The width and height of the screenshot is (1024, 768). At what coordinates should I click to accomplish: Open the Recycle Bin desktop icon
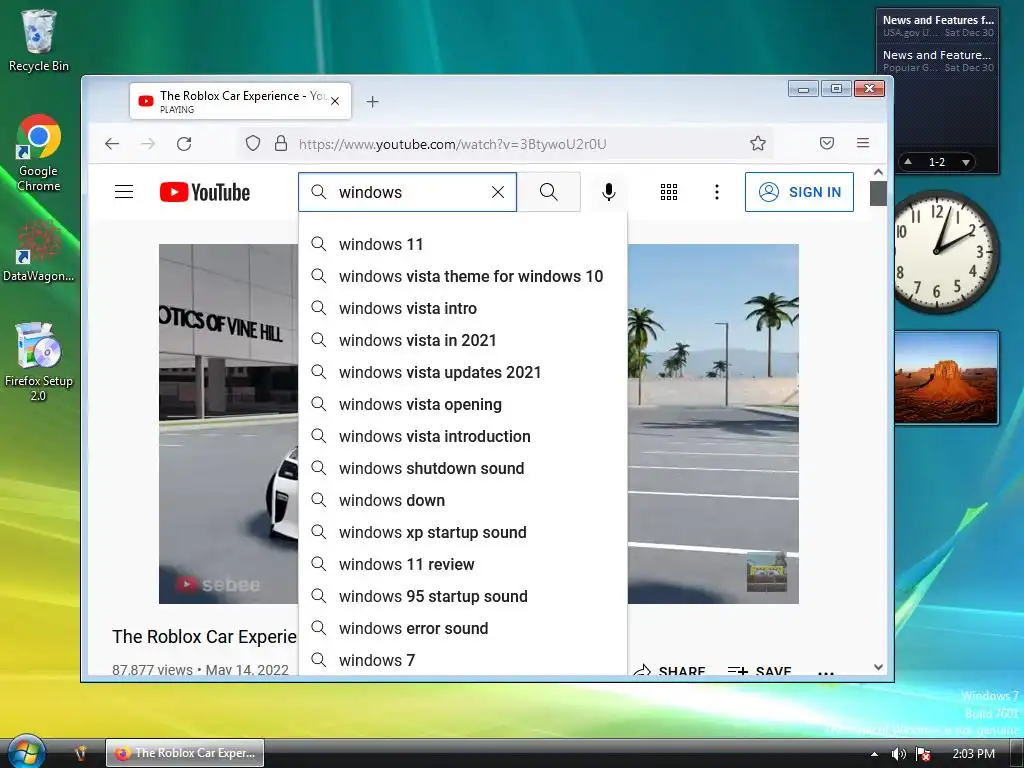pos(39,40)
